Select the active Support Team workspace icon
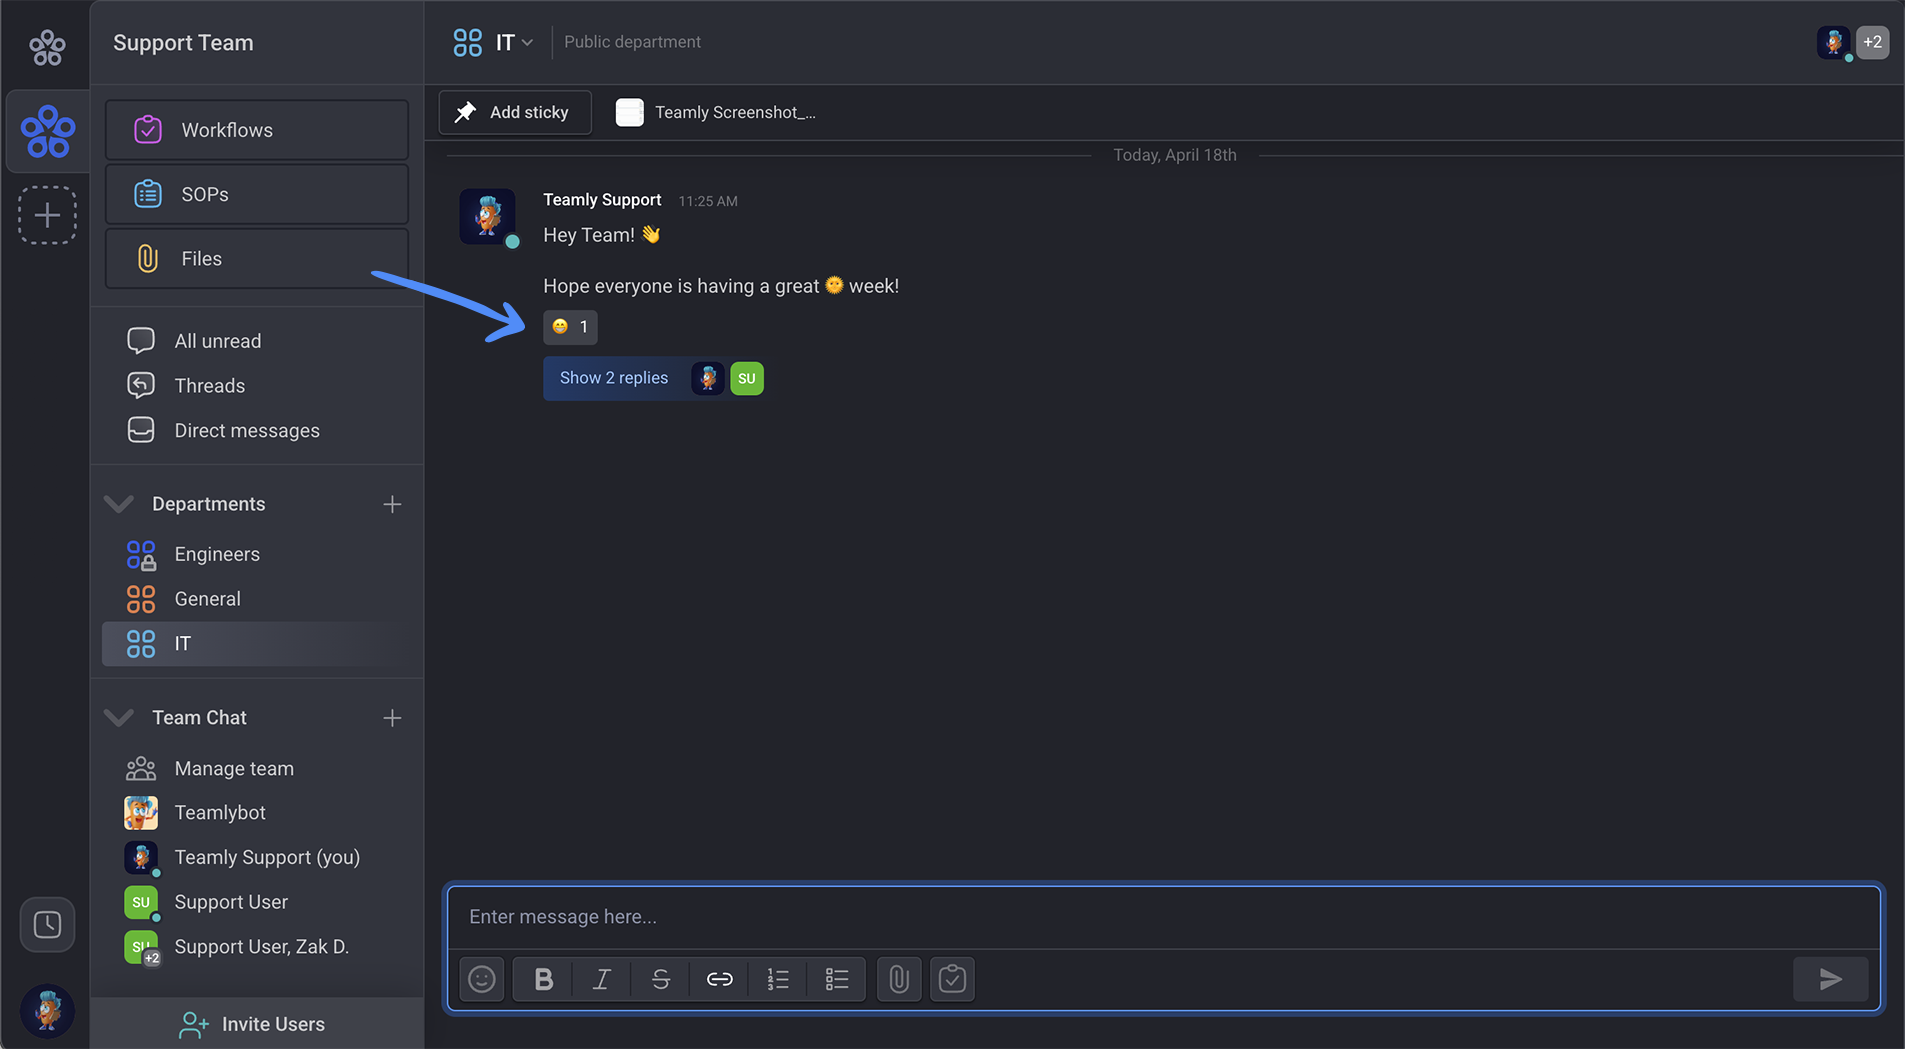The width and height of the screenshot is (1905, 1049). click(x=47, y=131)
